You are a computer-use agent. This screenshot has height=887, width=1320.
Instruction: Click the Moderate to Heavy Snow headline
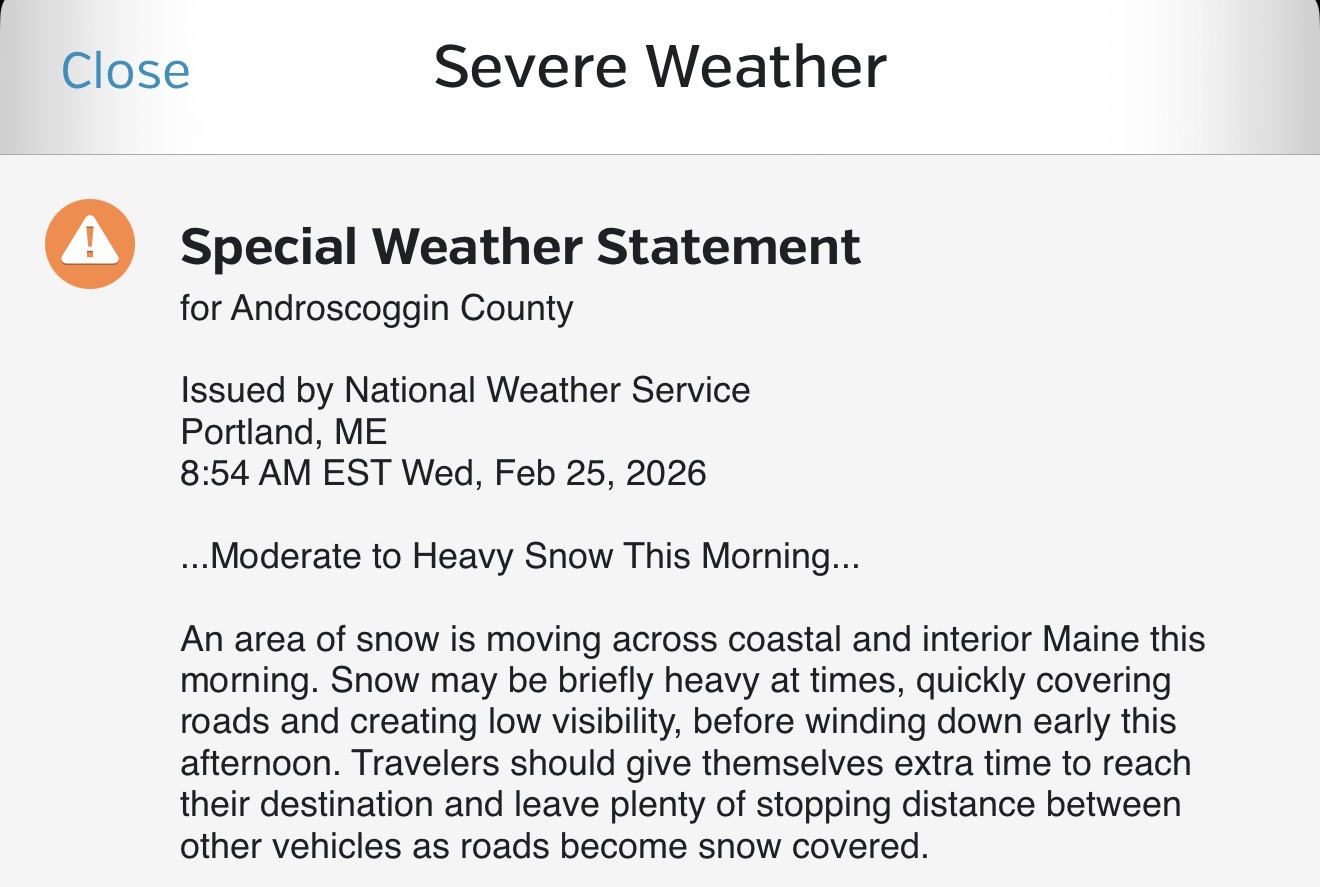click(520, 556)
